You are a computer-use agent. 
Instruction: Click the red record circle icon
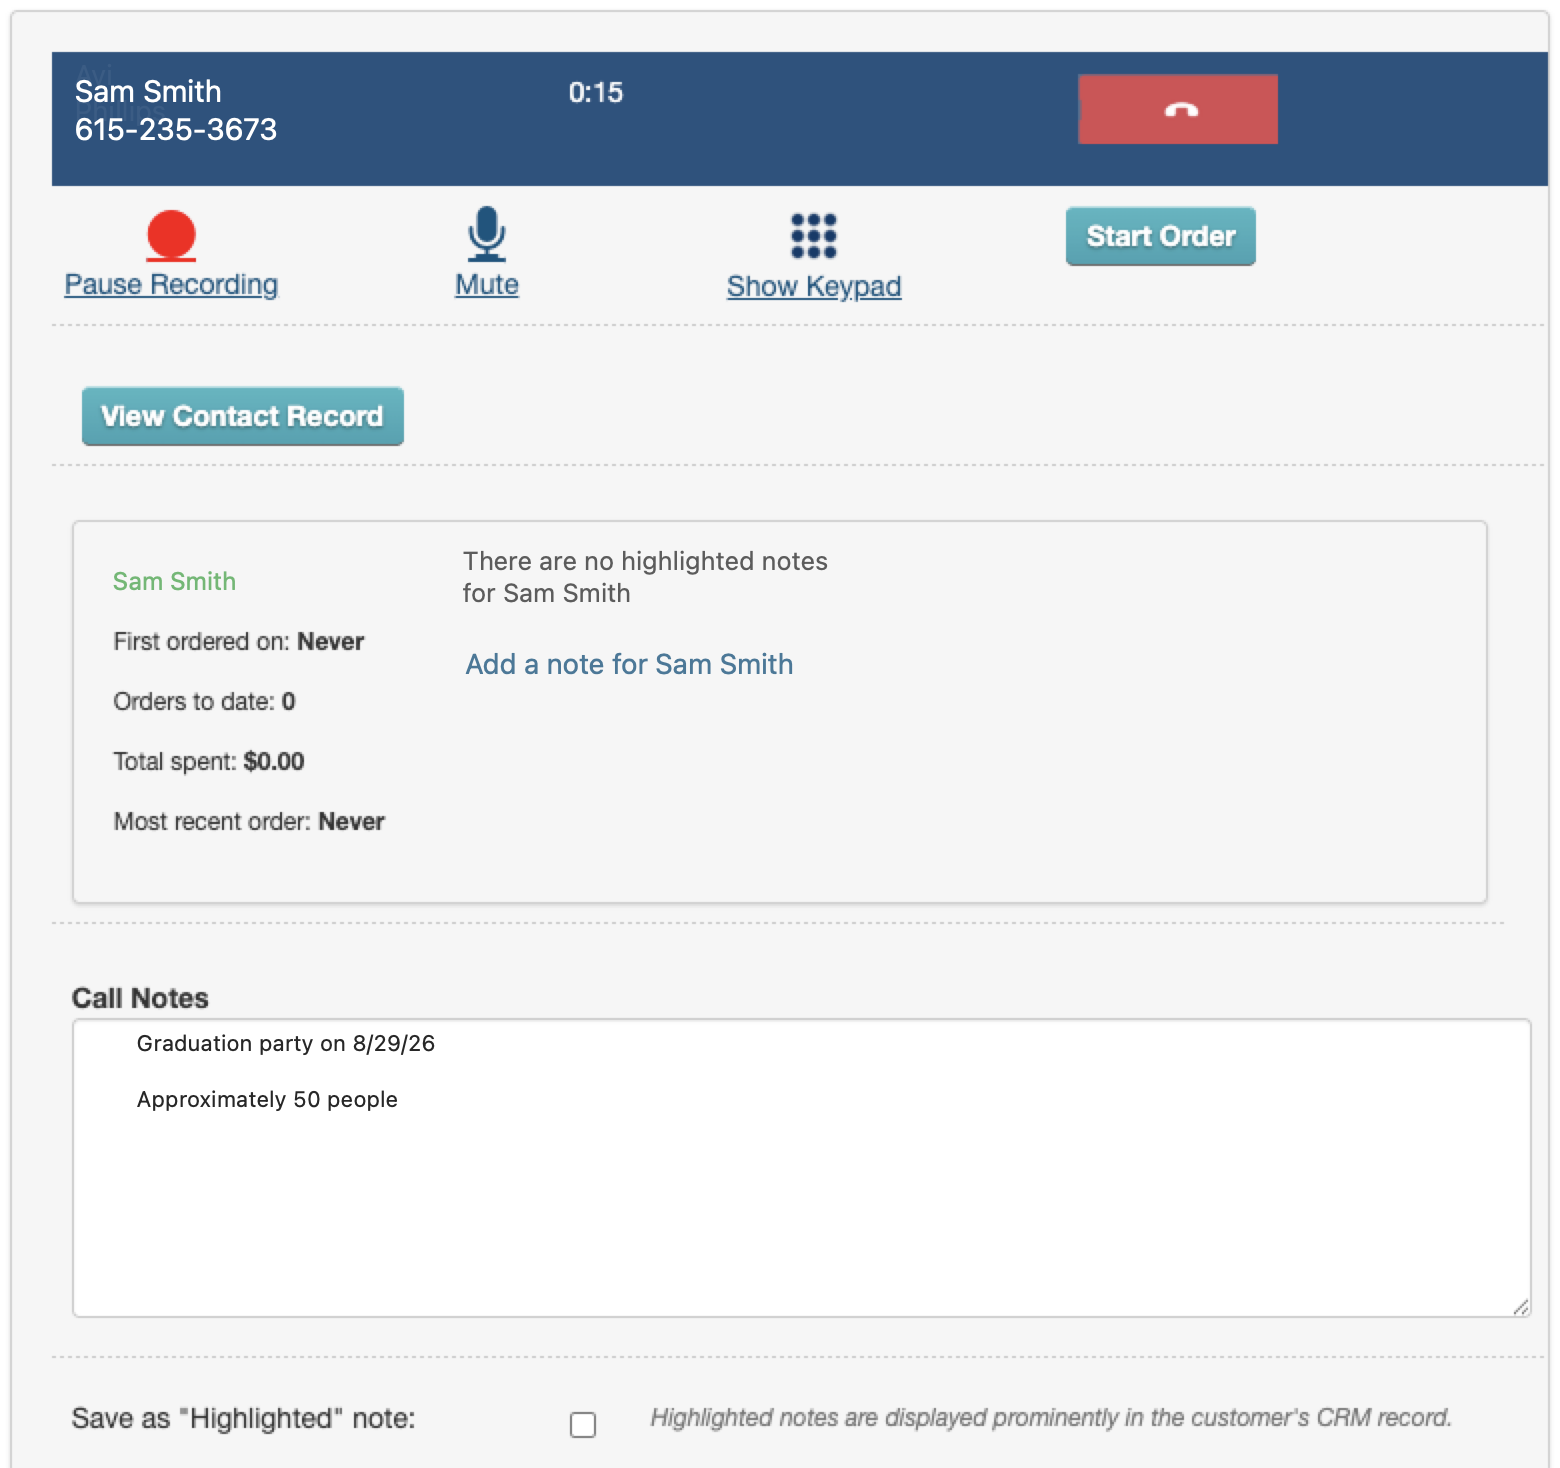[x=171, y=235]
